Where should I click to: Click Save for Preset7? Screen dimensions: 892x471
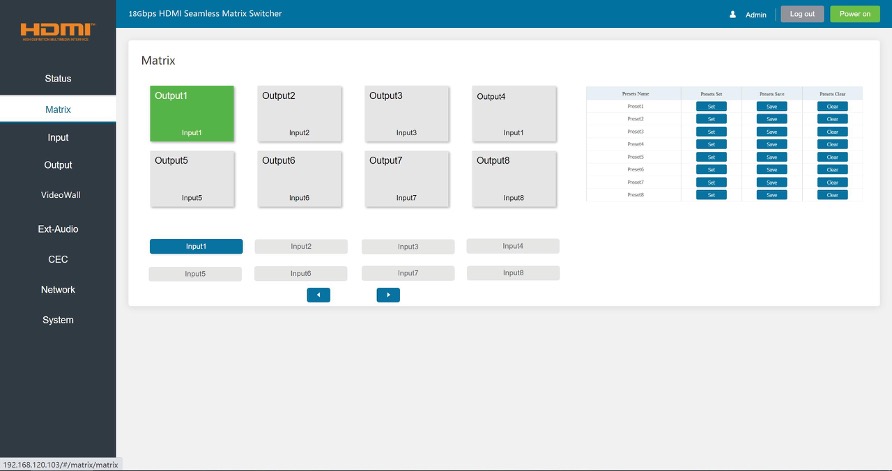point(771,182)
